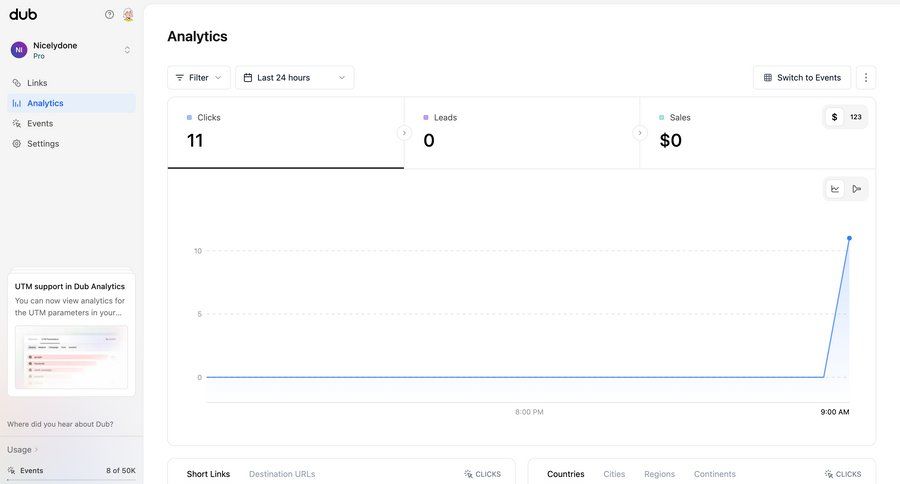Click the arrow between Leads and Sales
The width and height of the screenshot is (900, 484).
(640, 133)
